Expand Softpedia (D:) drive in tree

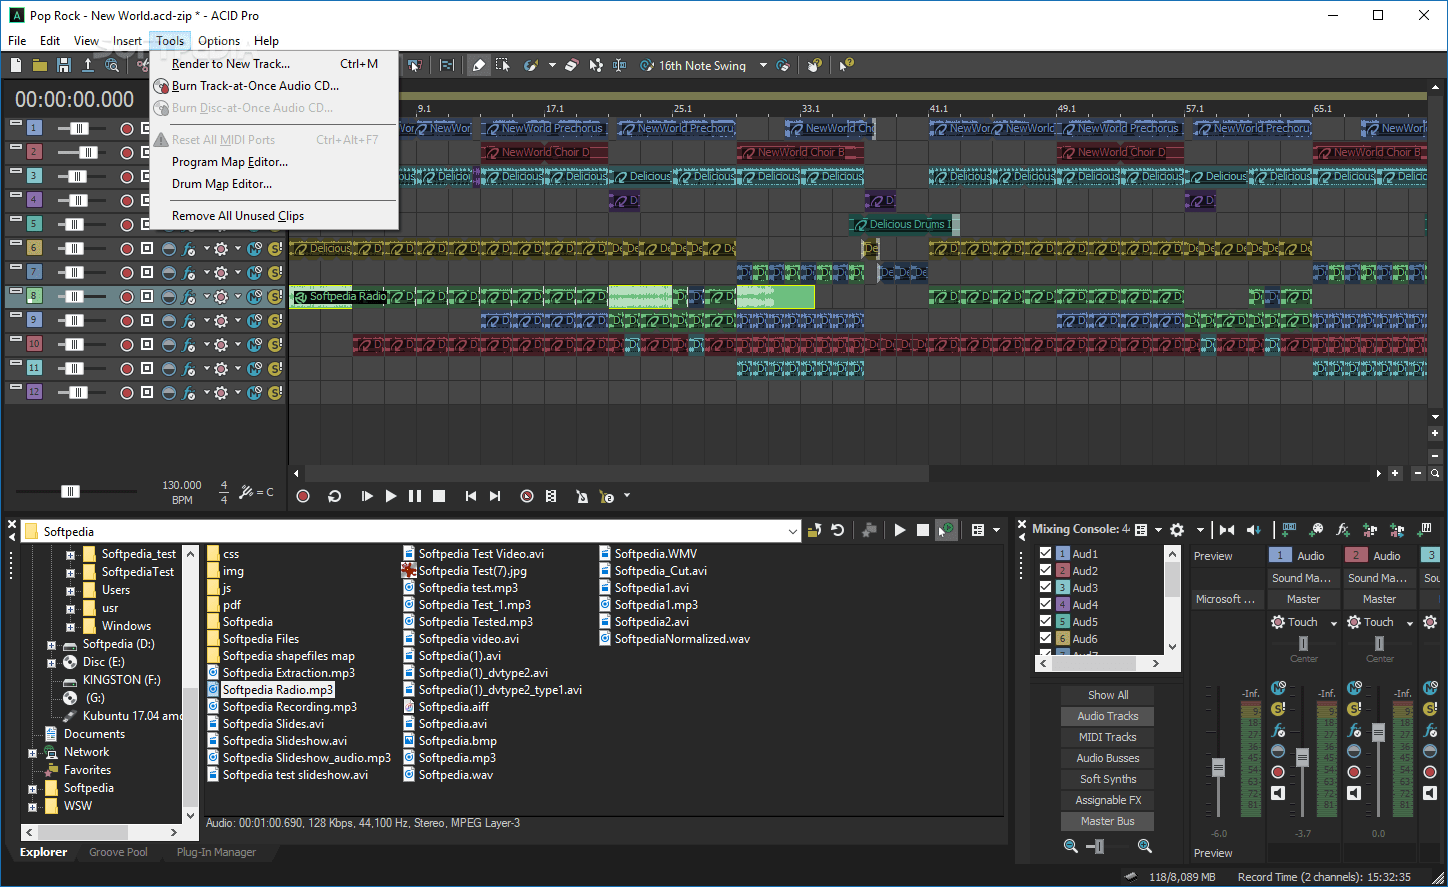[x=51, y=645]
